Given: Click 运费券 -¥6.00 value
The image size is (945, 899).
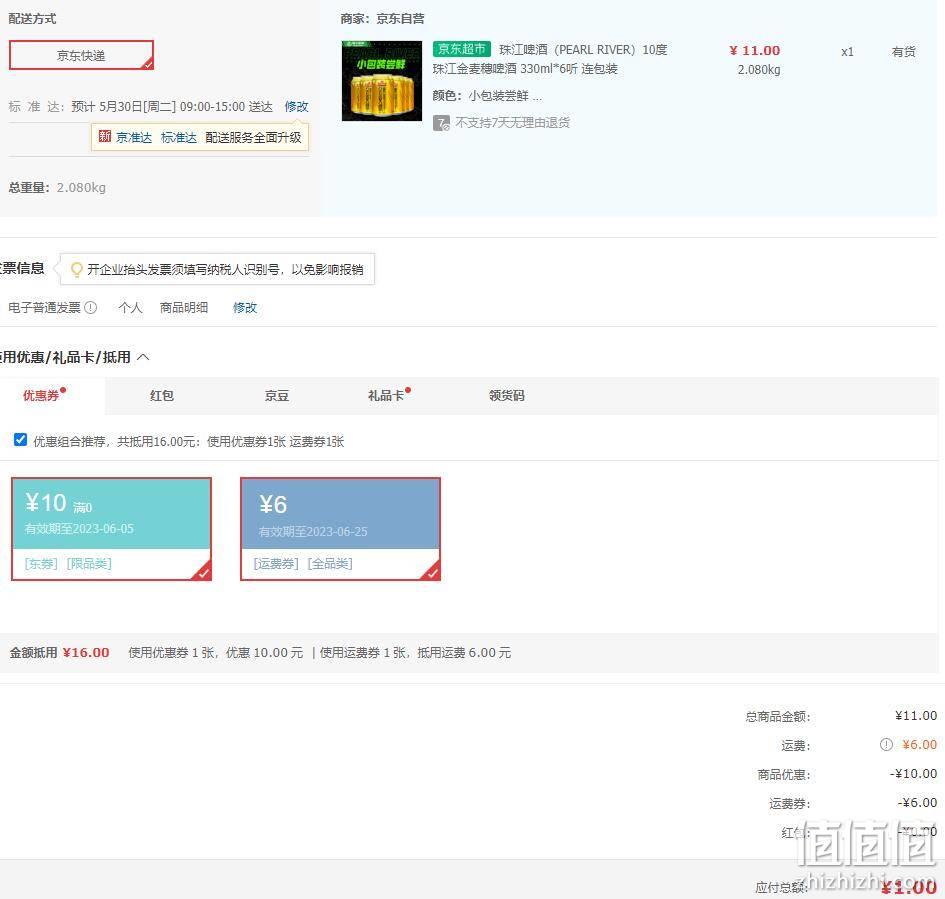Looking at the screenshot, I should [x=917, y=803].
